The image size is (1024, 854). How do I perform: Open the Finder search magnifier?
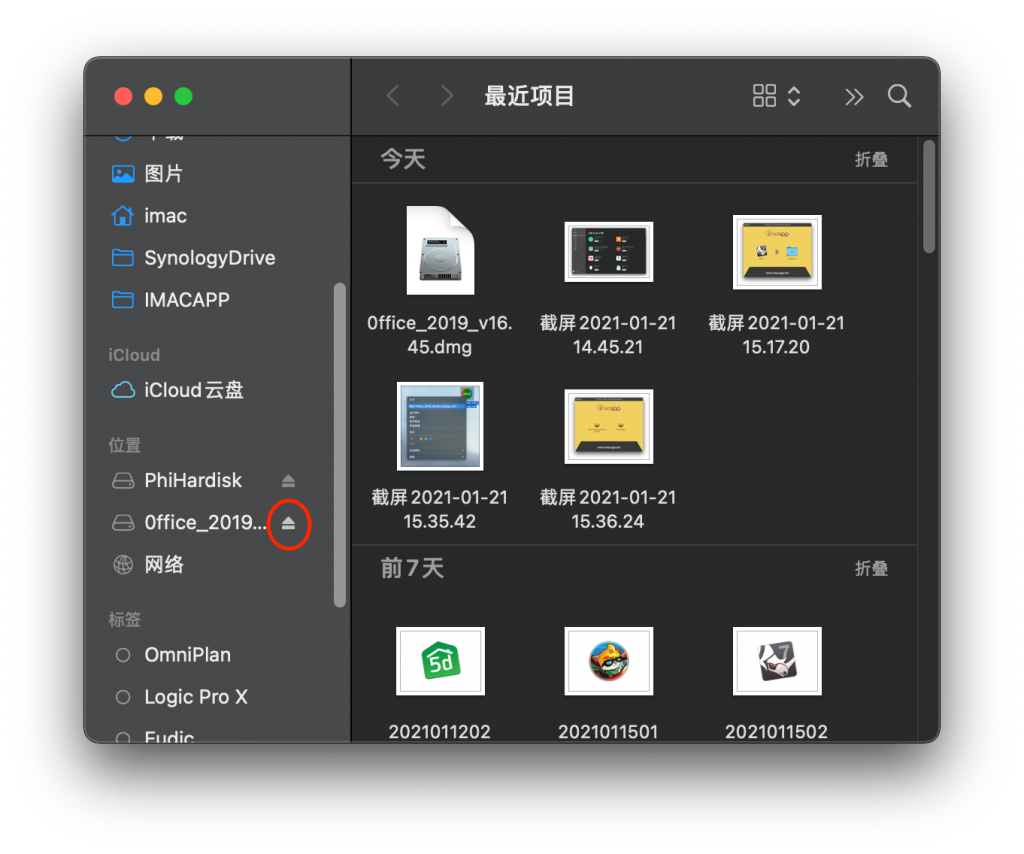(899, 96)
